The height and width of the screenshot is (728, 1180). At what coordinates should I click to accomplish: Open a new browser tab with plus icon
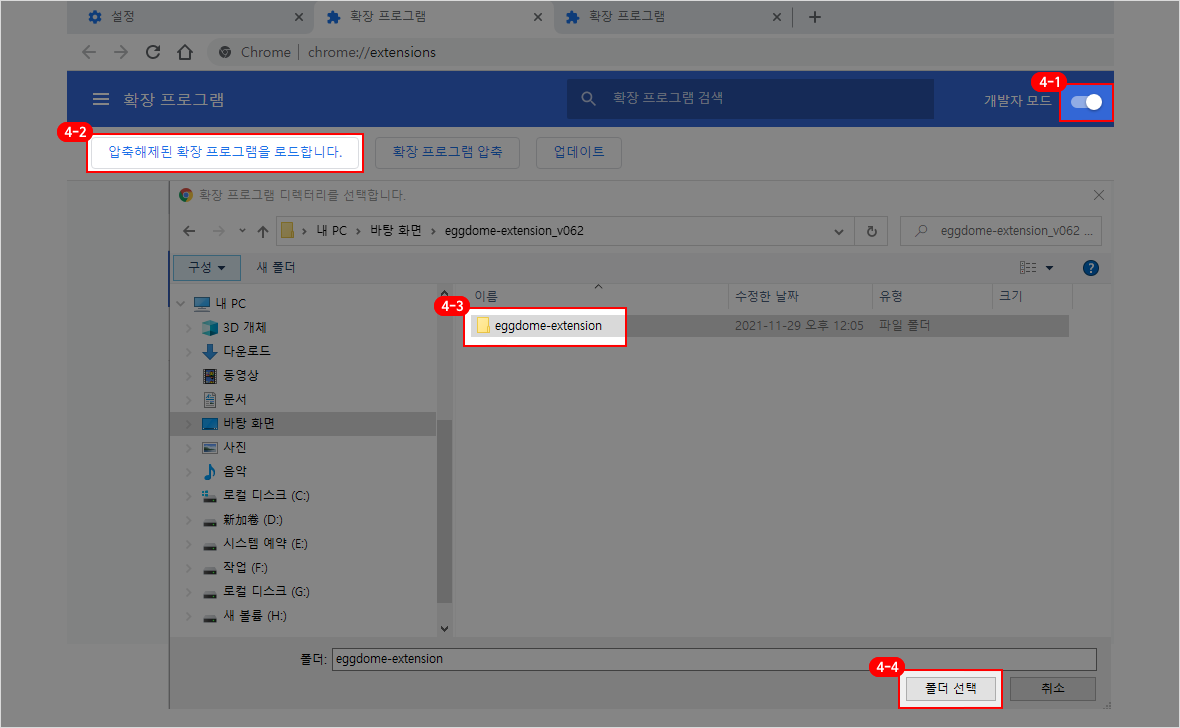click(814, 17)
